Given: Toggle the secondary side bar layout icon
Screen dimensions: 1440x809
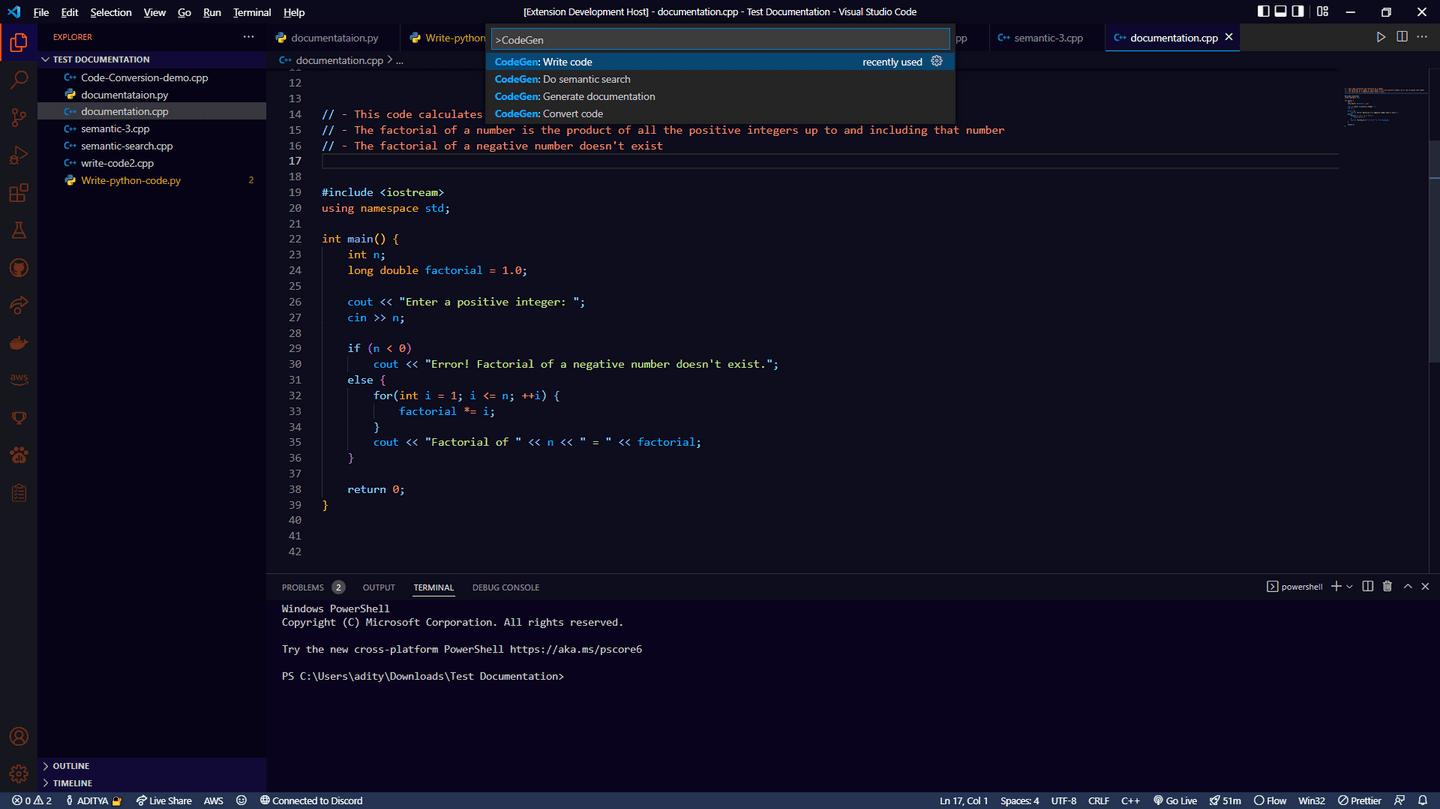Looking at the screenshot, I should [1298, 12].
